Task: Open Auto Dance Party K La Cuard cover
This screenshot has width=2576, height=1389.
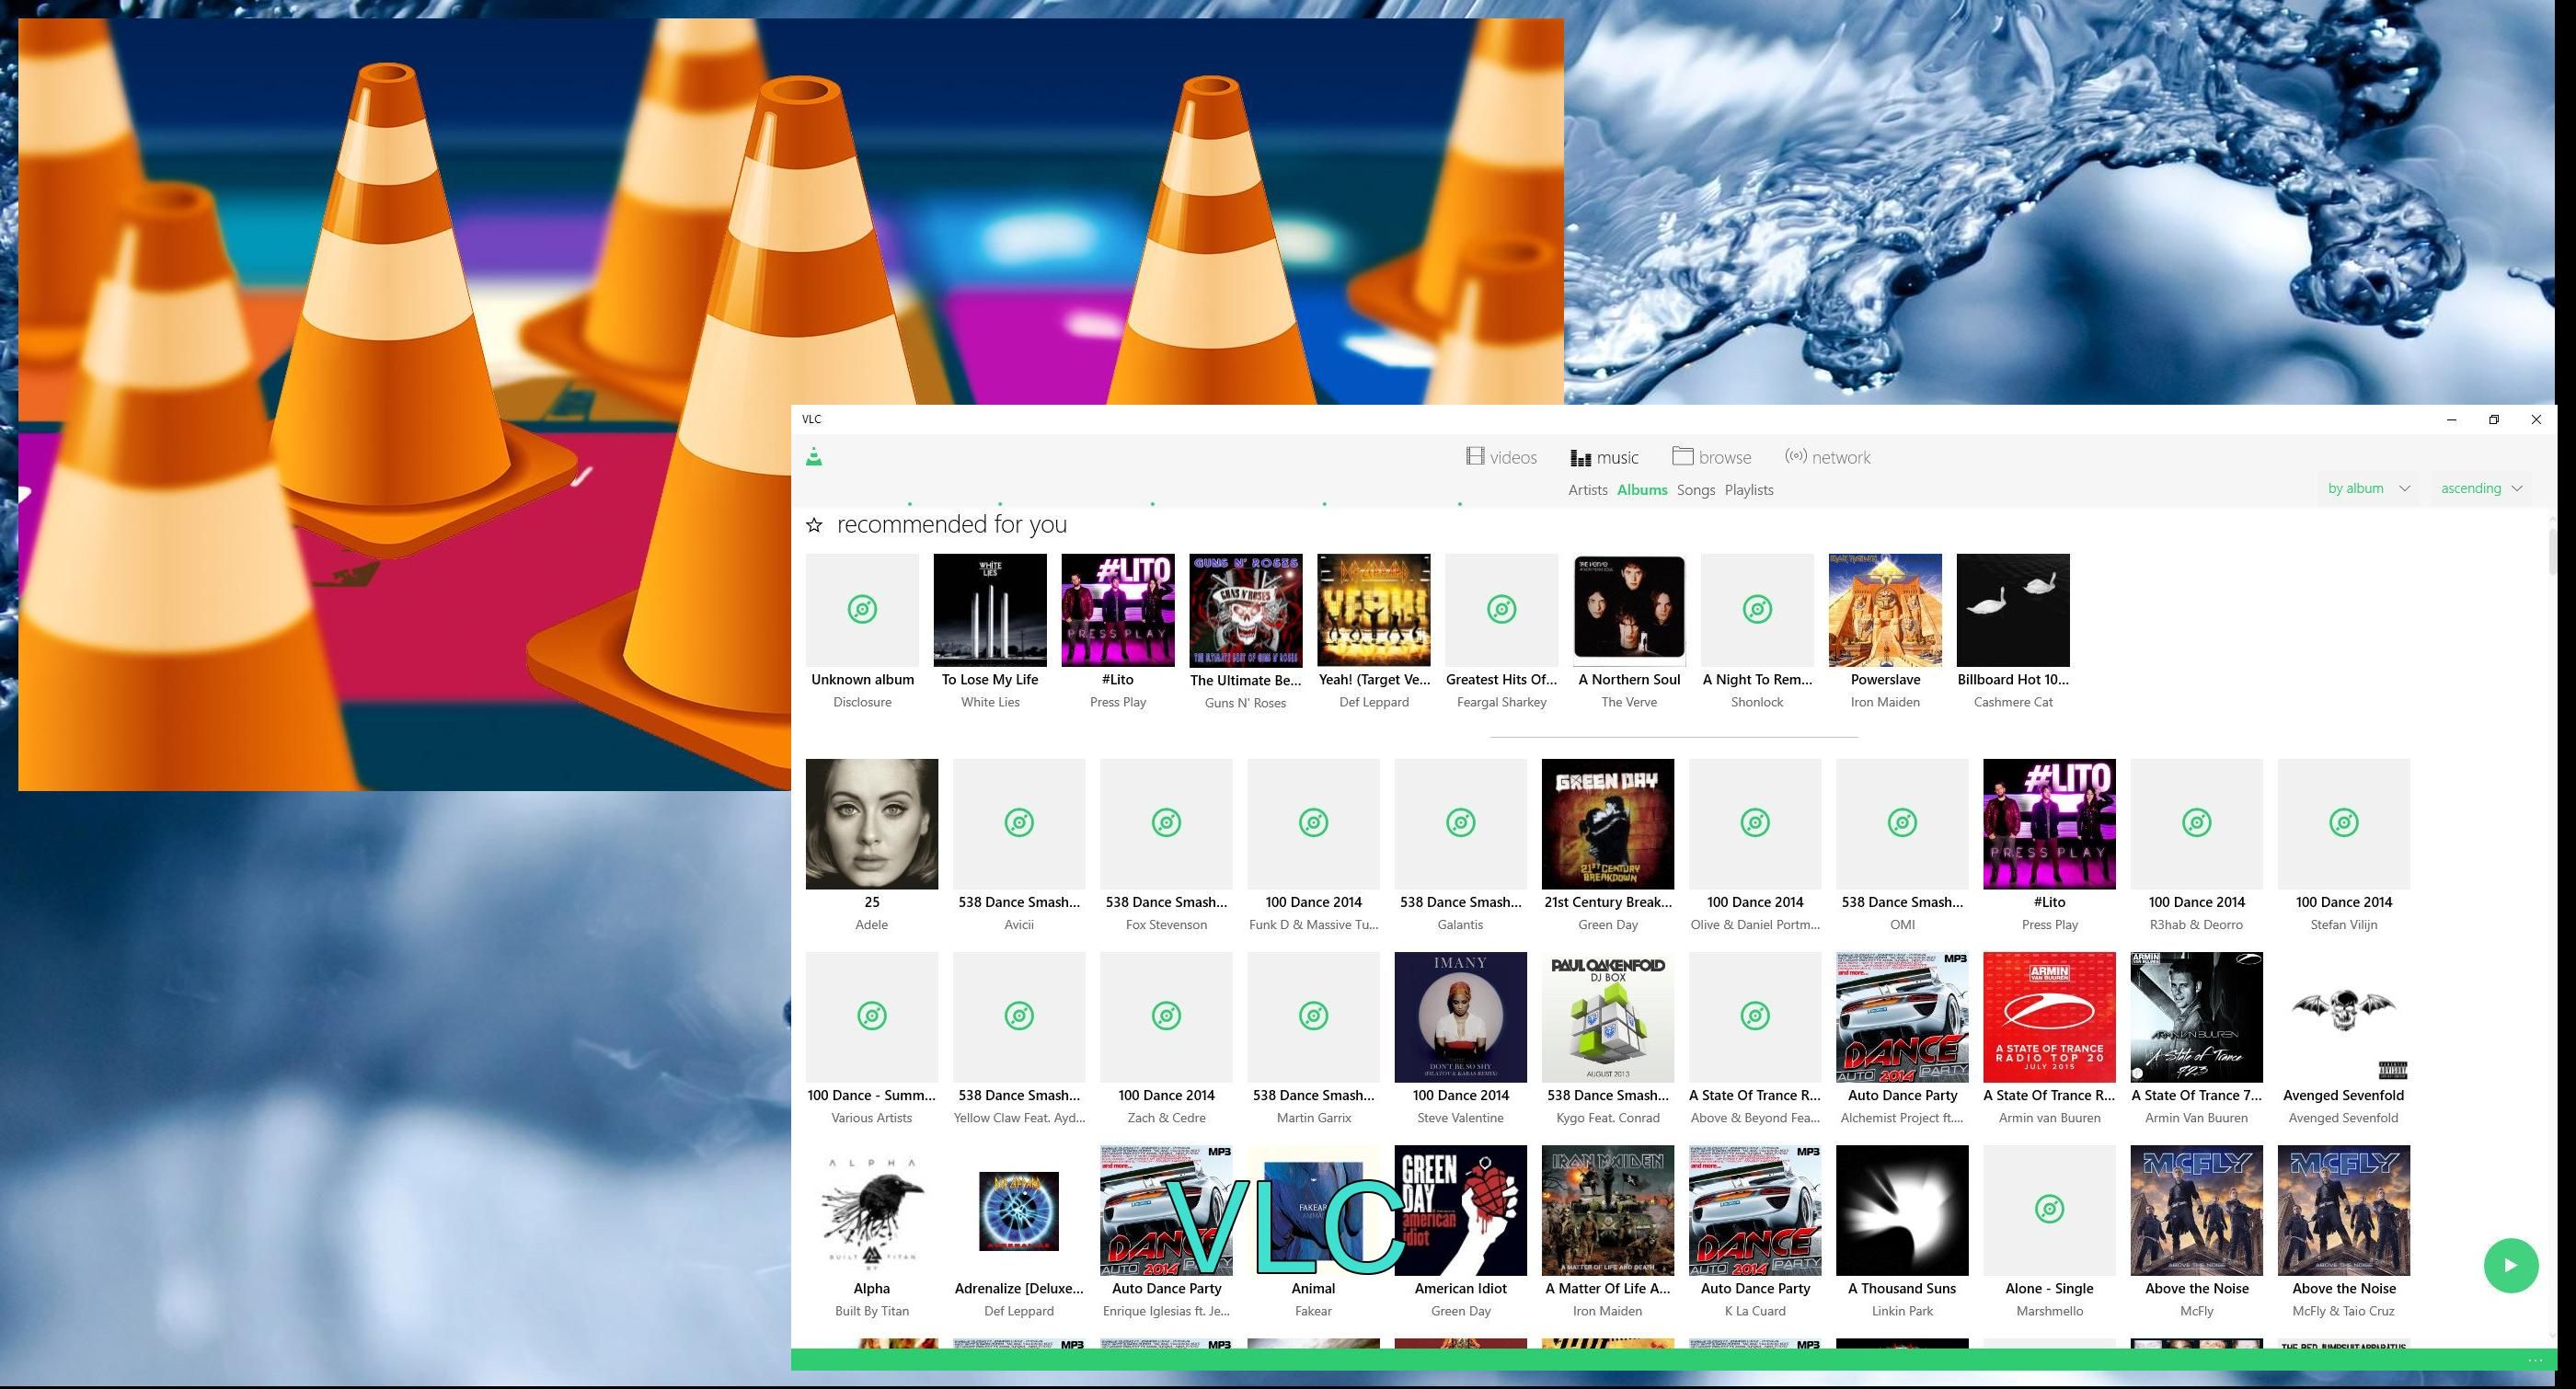Action: [x=1755, y=1210]
